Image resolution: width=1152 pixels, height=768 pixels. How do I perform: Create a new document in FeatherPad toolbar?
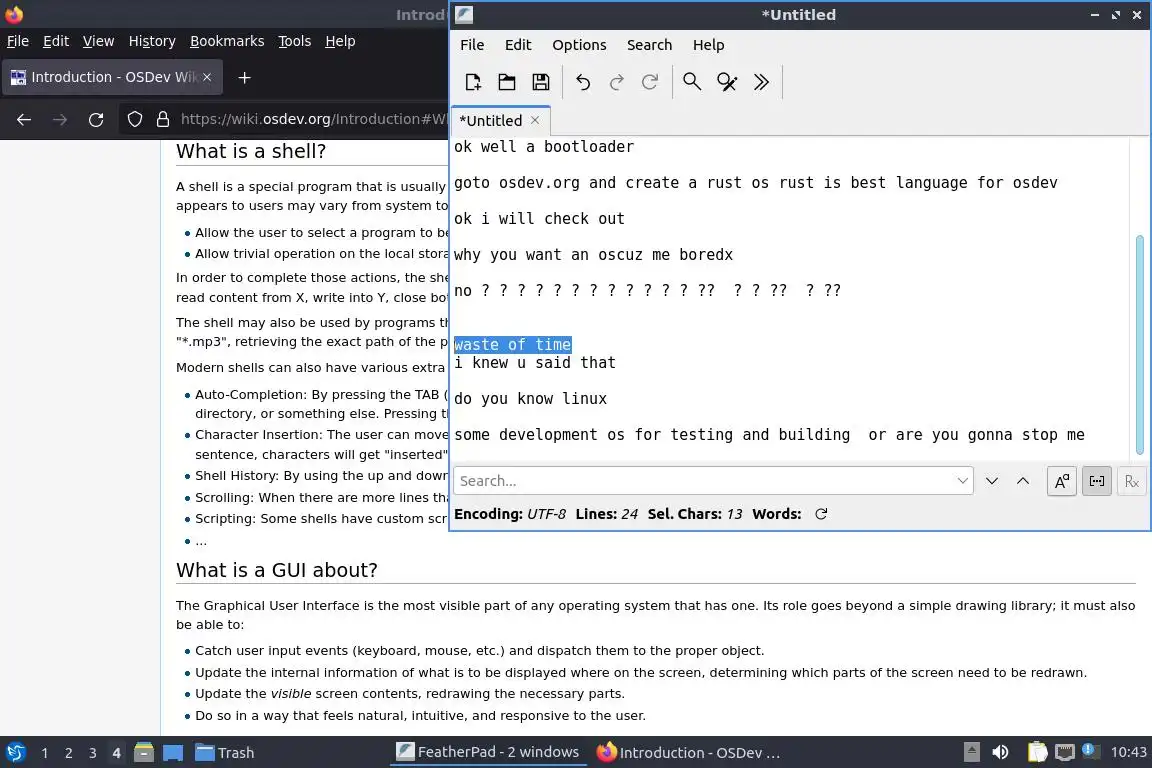pyautogui.click(x=473, y=82)
